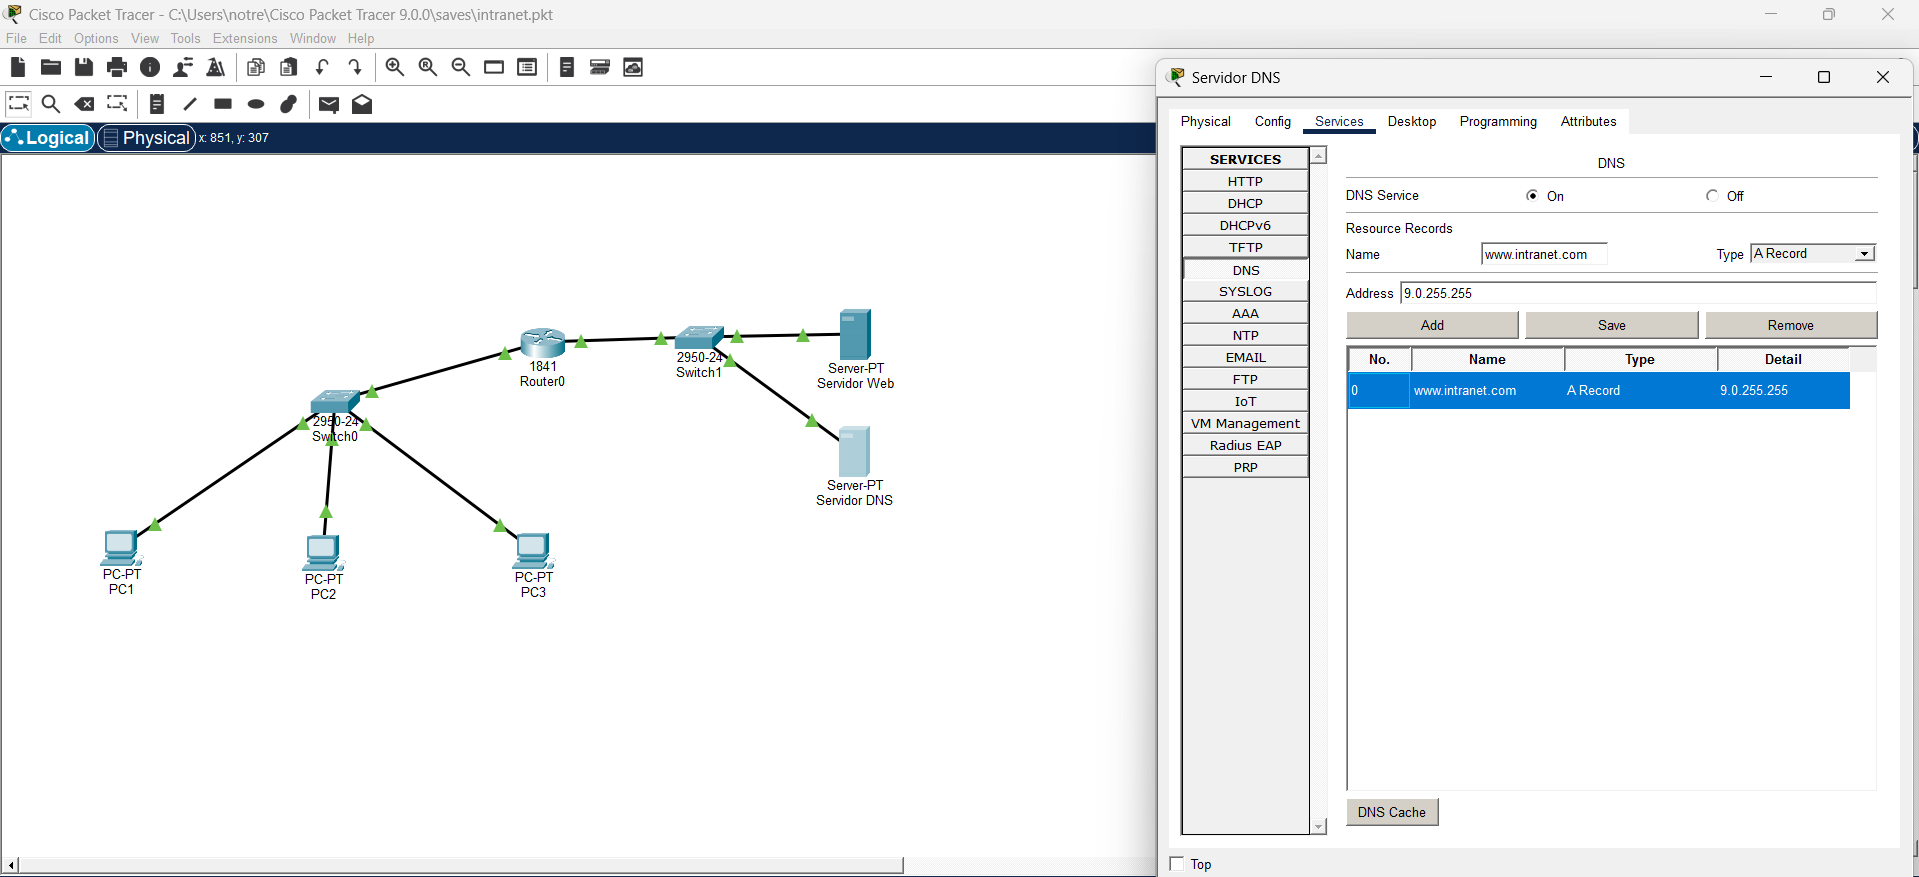Select the www.intranet.com record row
The height and width of the screenshot is (877, 1919).
(1598, 390)
